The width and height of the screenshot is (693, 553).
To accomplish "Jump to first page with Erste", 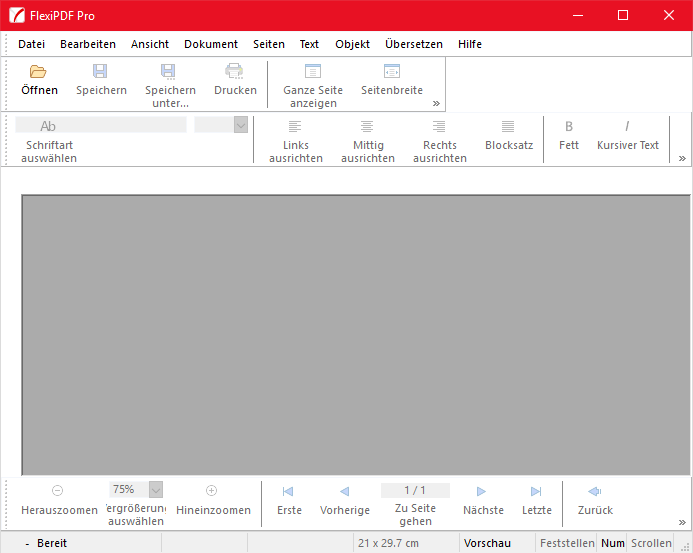I will pos(289,492).
